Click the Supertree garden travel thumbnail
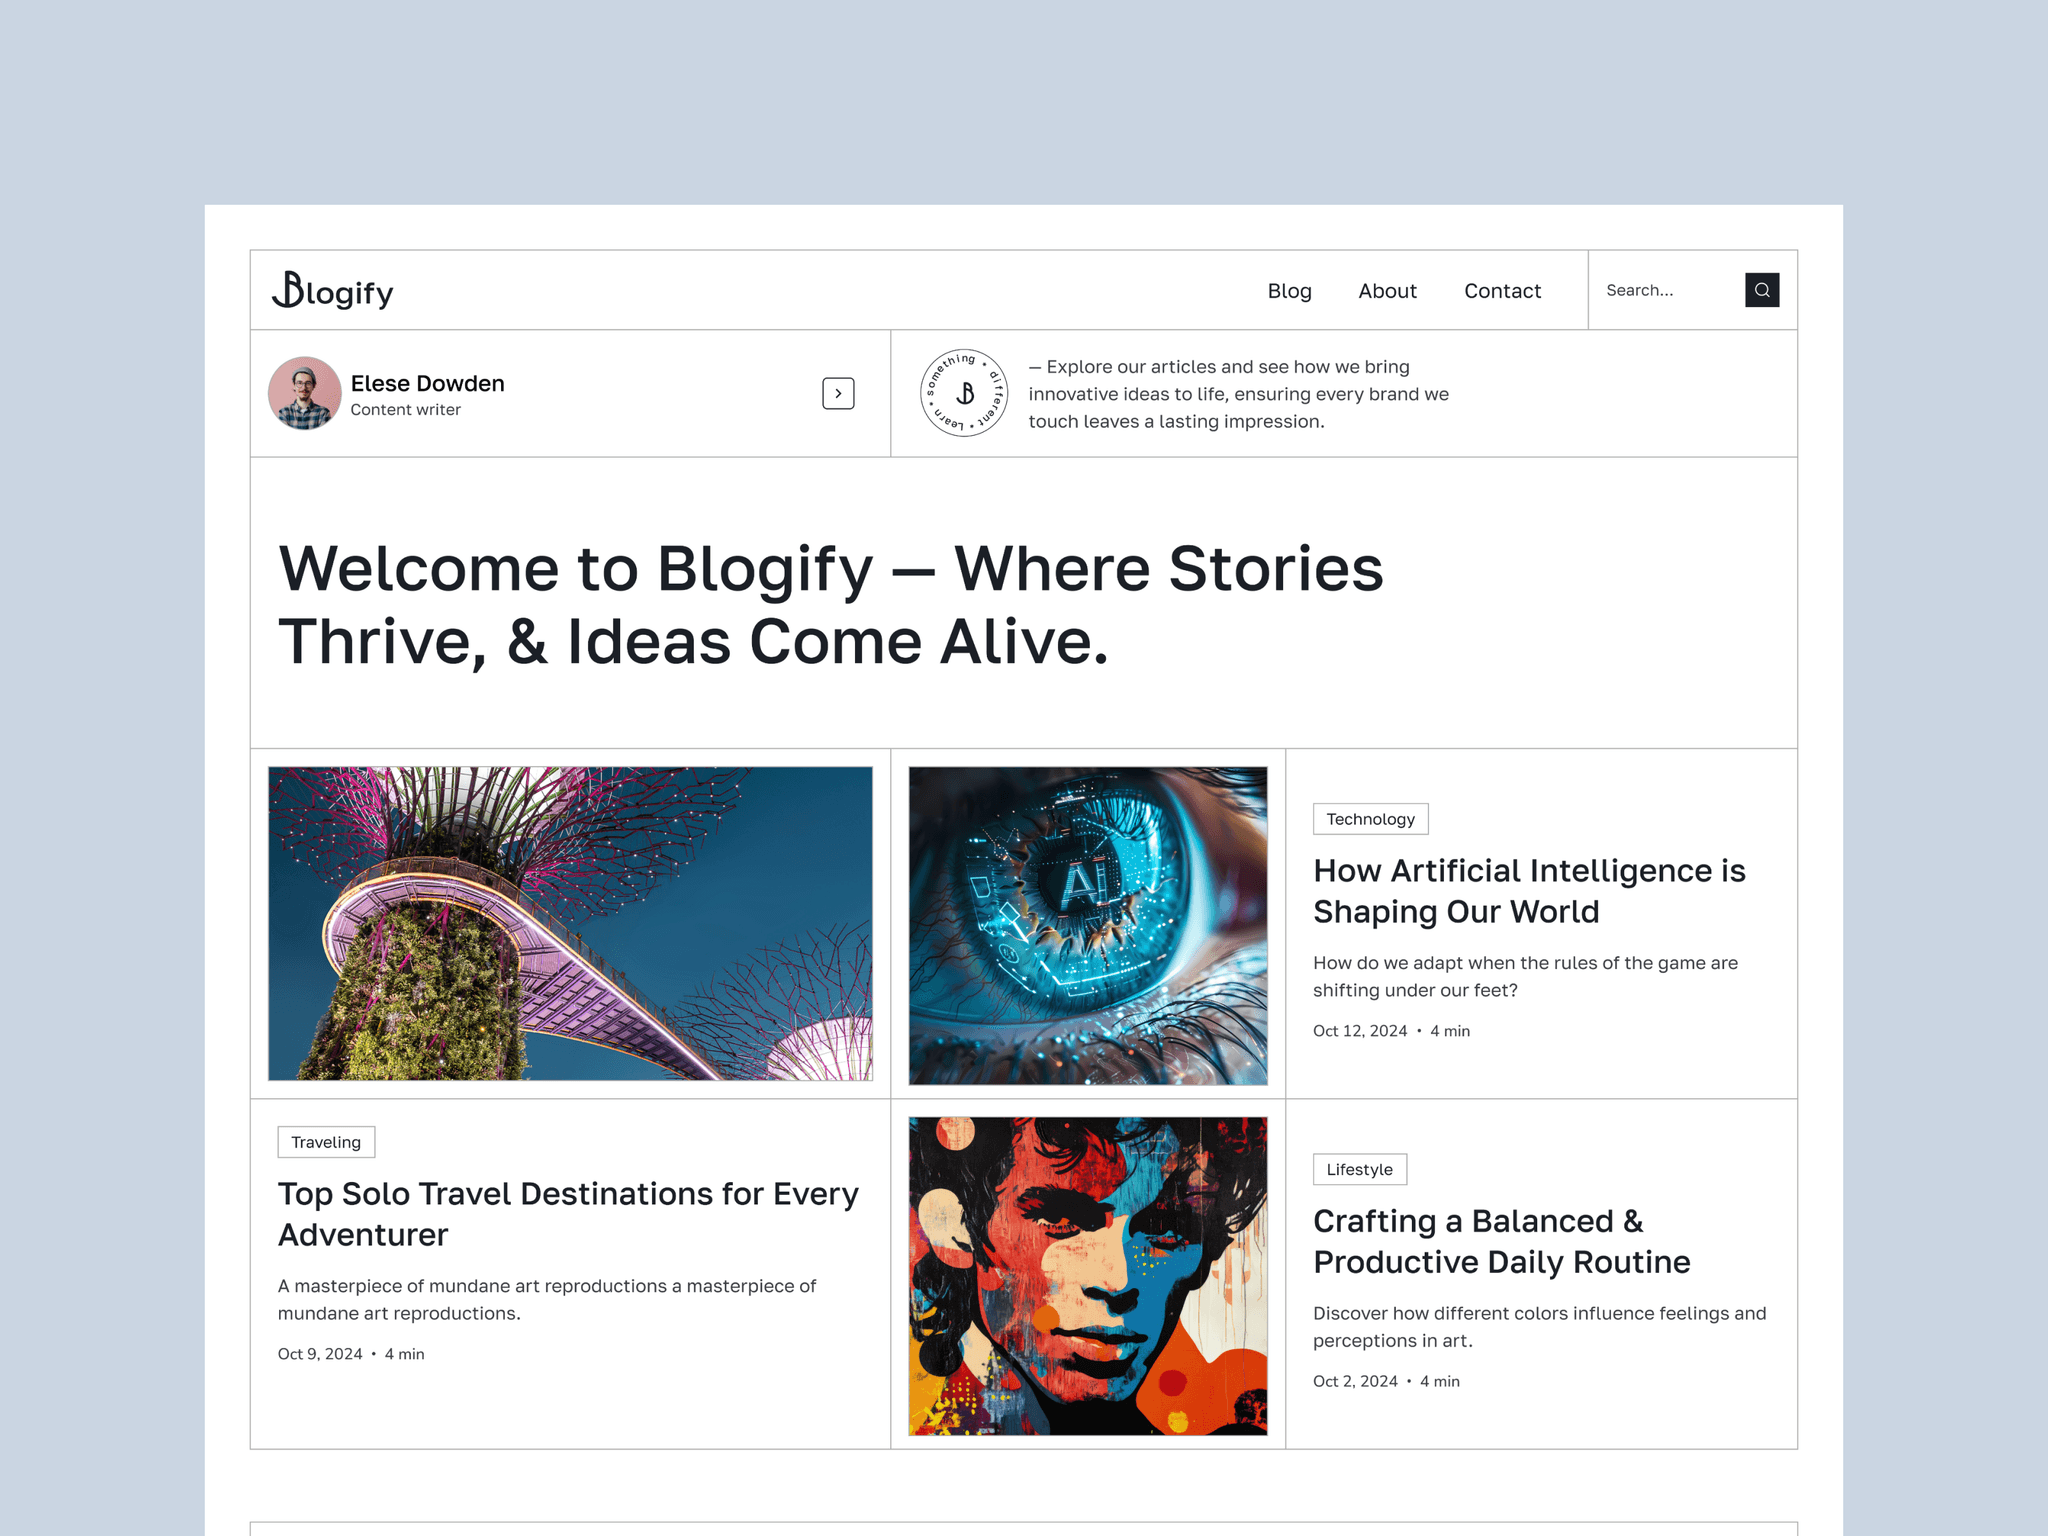The height and width of the screenshot is (1536, 2048). tap(570, 923)
